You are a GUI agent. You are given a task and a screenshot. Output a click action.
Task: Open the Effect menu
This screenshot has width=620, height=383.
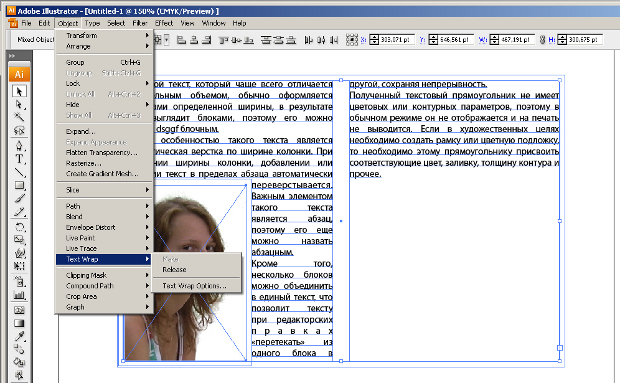pos(164,23)
